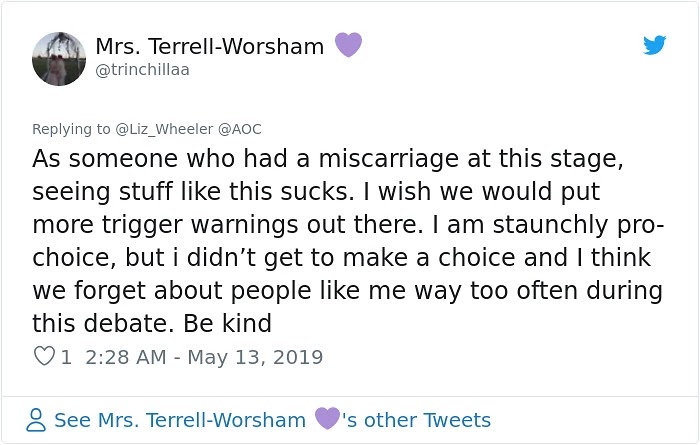Click the Twitter bird logo

pos(654,46)
